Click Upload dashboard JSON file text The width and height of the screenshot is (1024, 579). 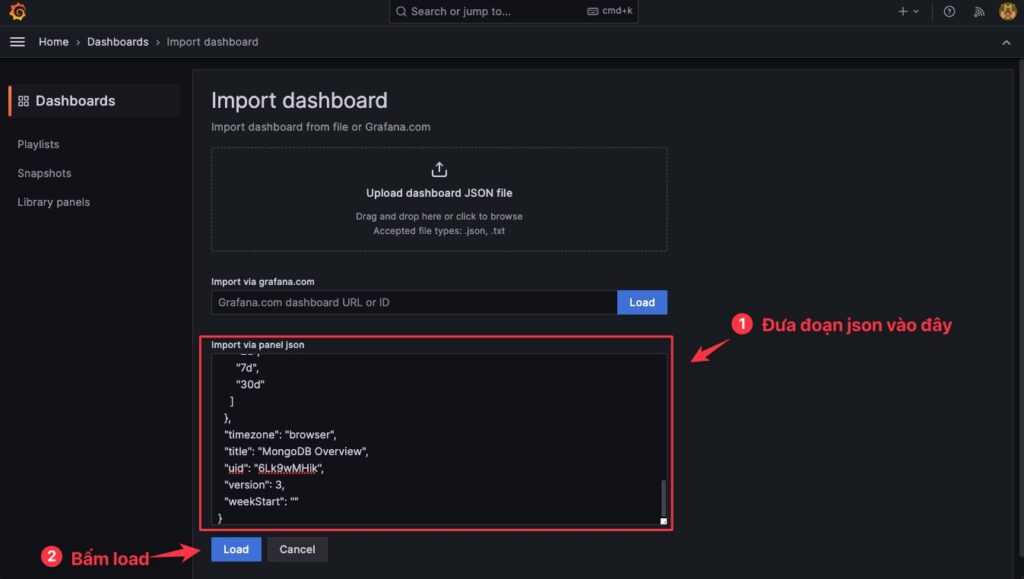[439, 193]
